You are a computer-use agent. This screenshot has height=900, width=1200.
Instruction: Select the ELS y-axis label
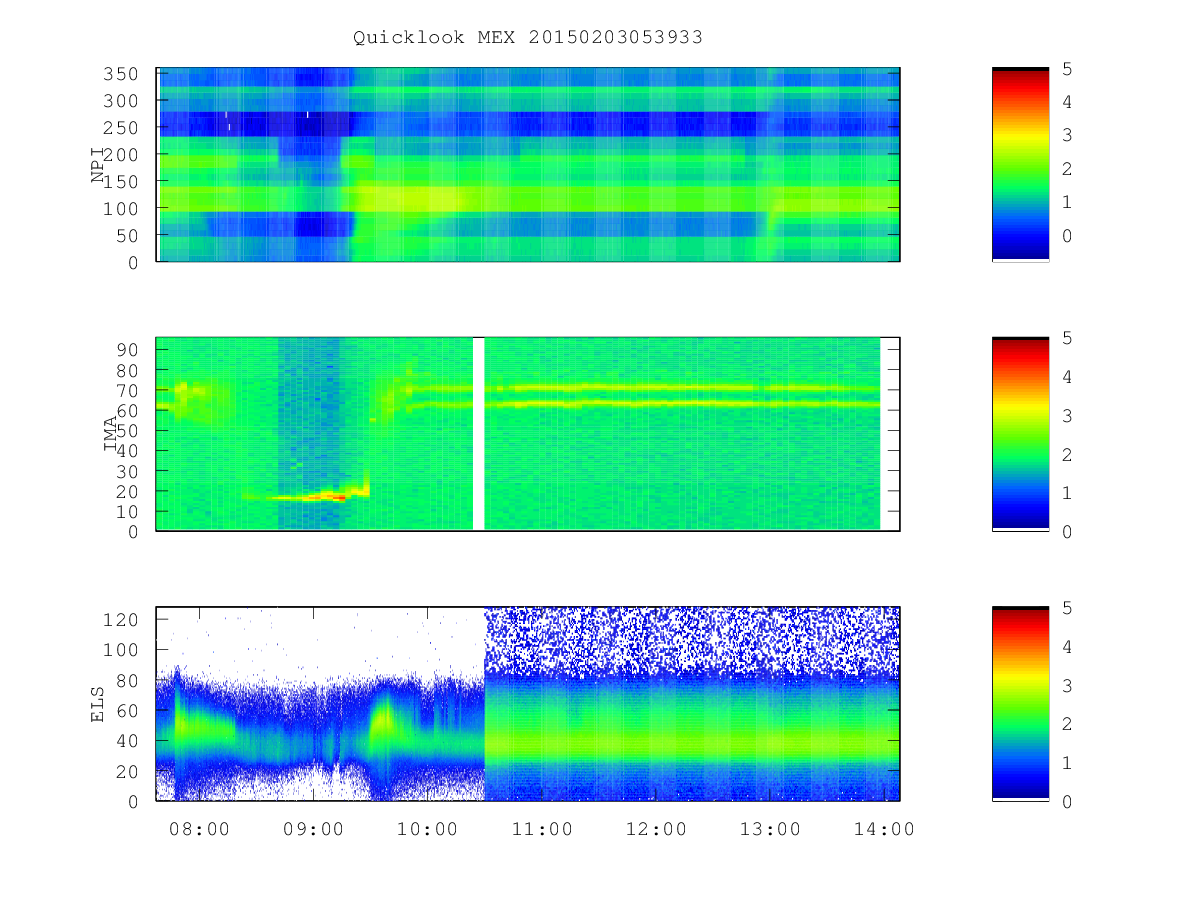98,704
